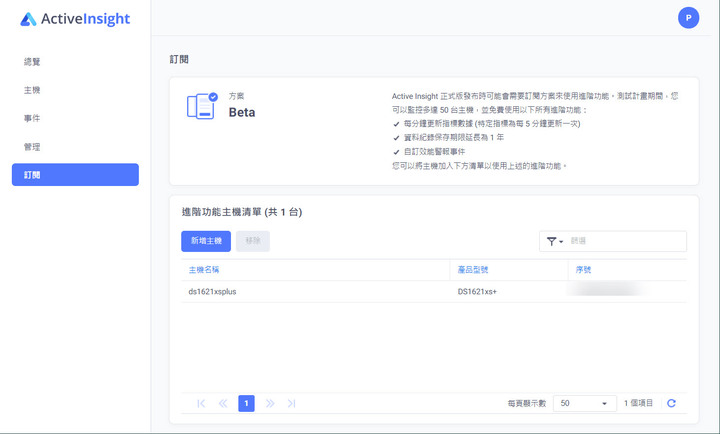The image size is (720, 434).
Task: Select page 1 in pagination
Action: [247, 404]
